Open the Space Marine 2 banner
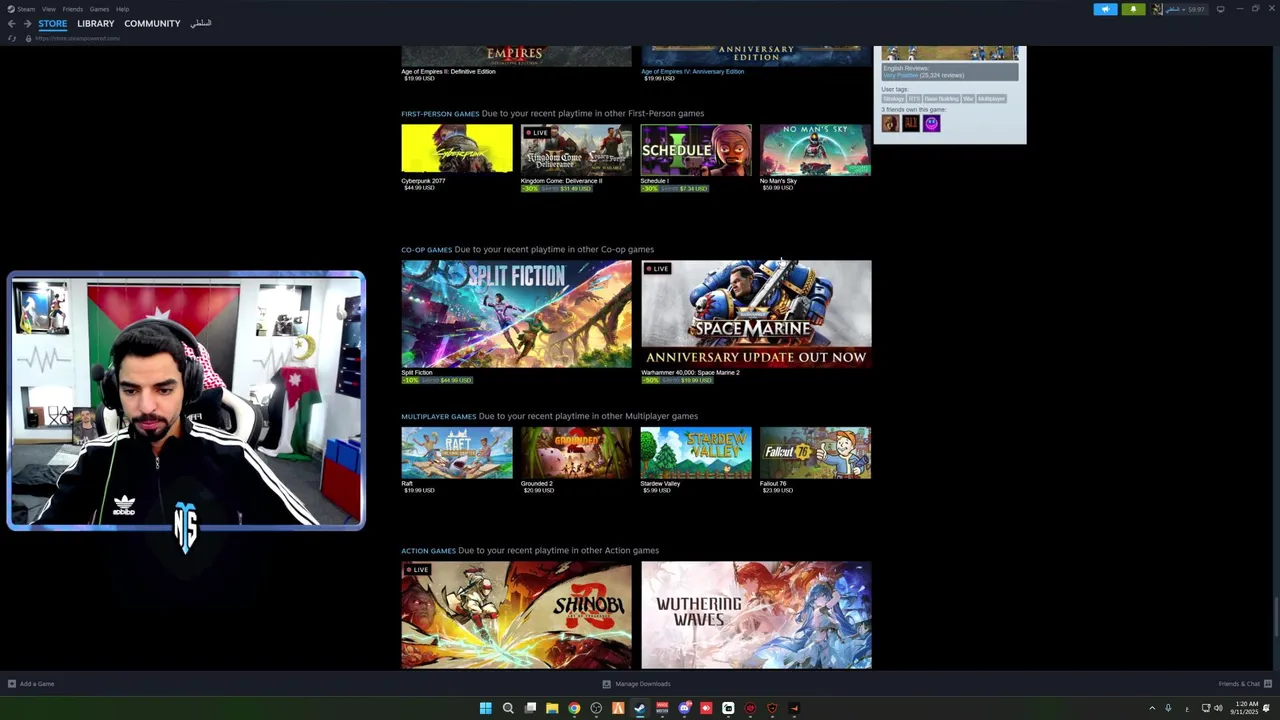 [x=756, y=314]
